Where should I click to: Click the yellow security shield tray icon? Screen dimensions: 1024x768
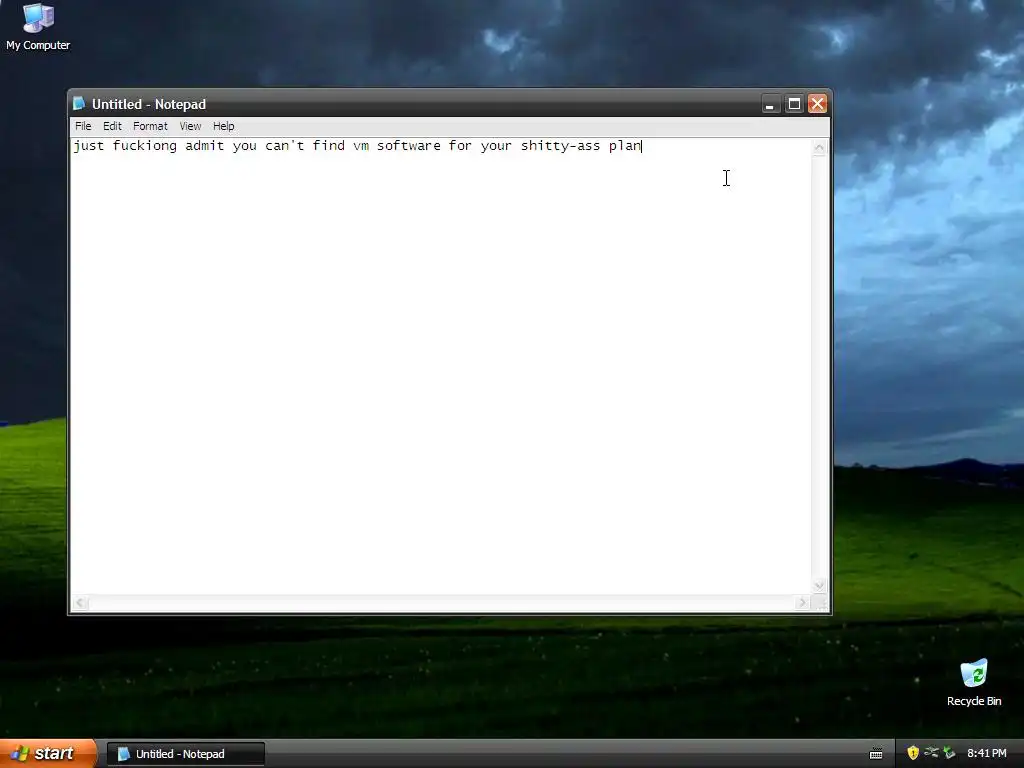click(913, 753)
